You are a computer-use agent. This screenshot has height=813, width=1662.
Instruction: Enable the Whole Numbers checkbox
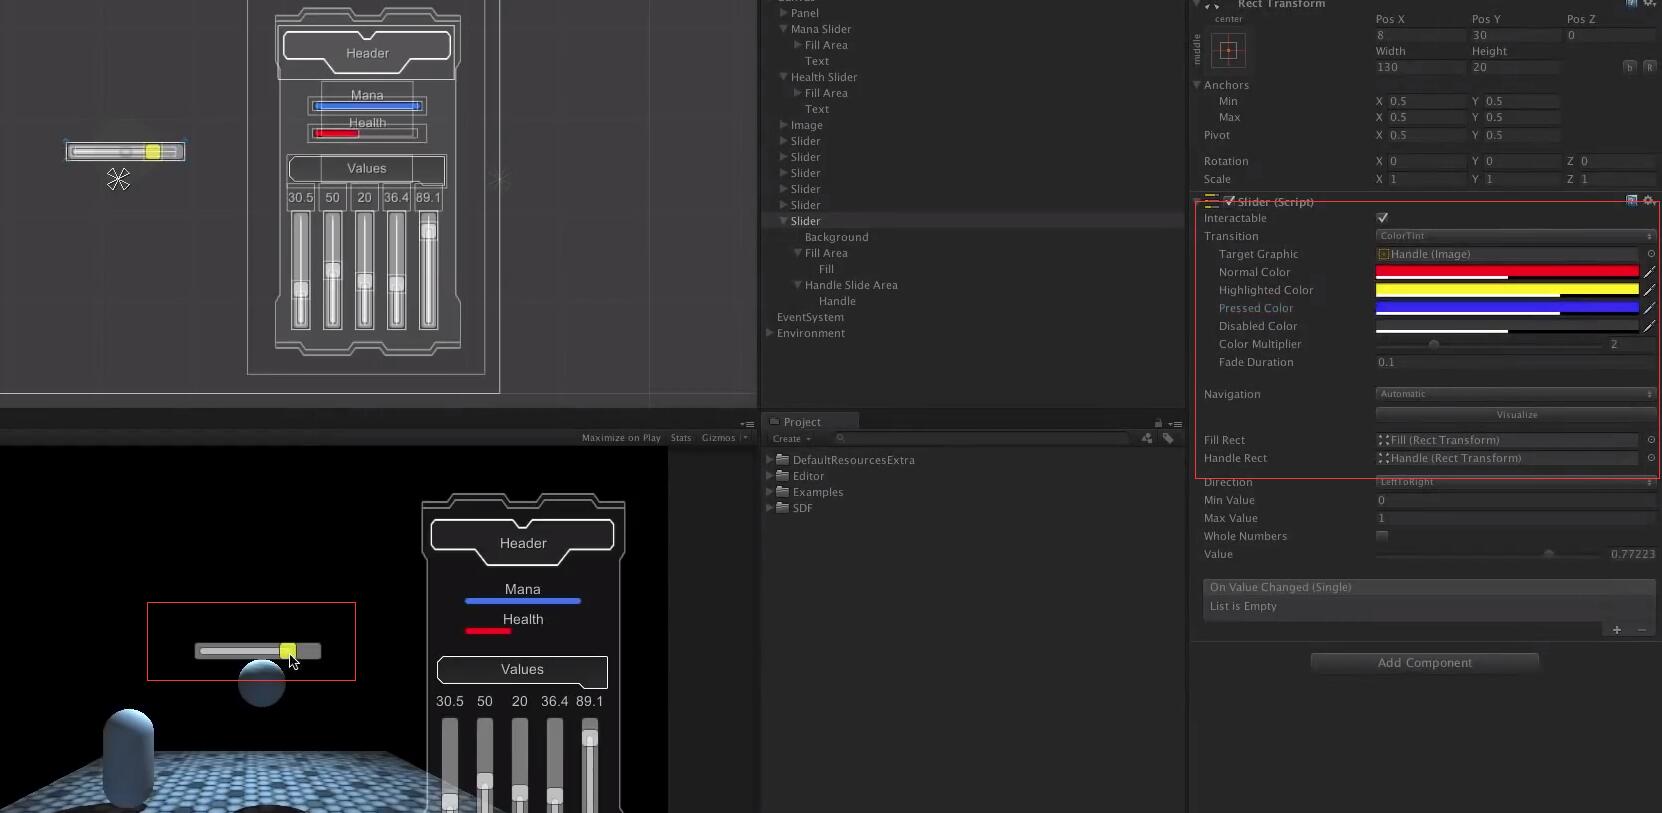(x=1382, y=536)
